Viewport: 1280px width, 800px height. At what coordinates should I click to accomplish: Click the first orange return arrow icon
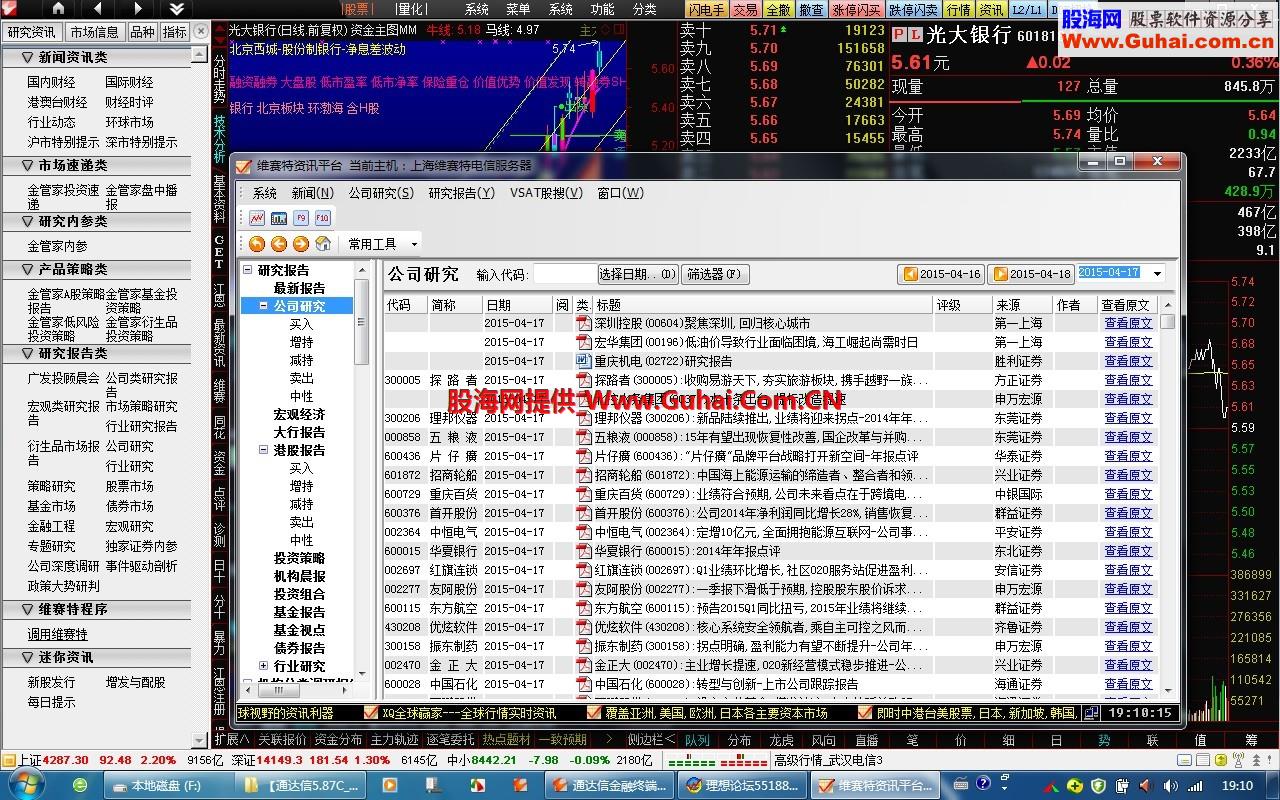coord(257,243)
